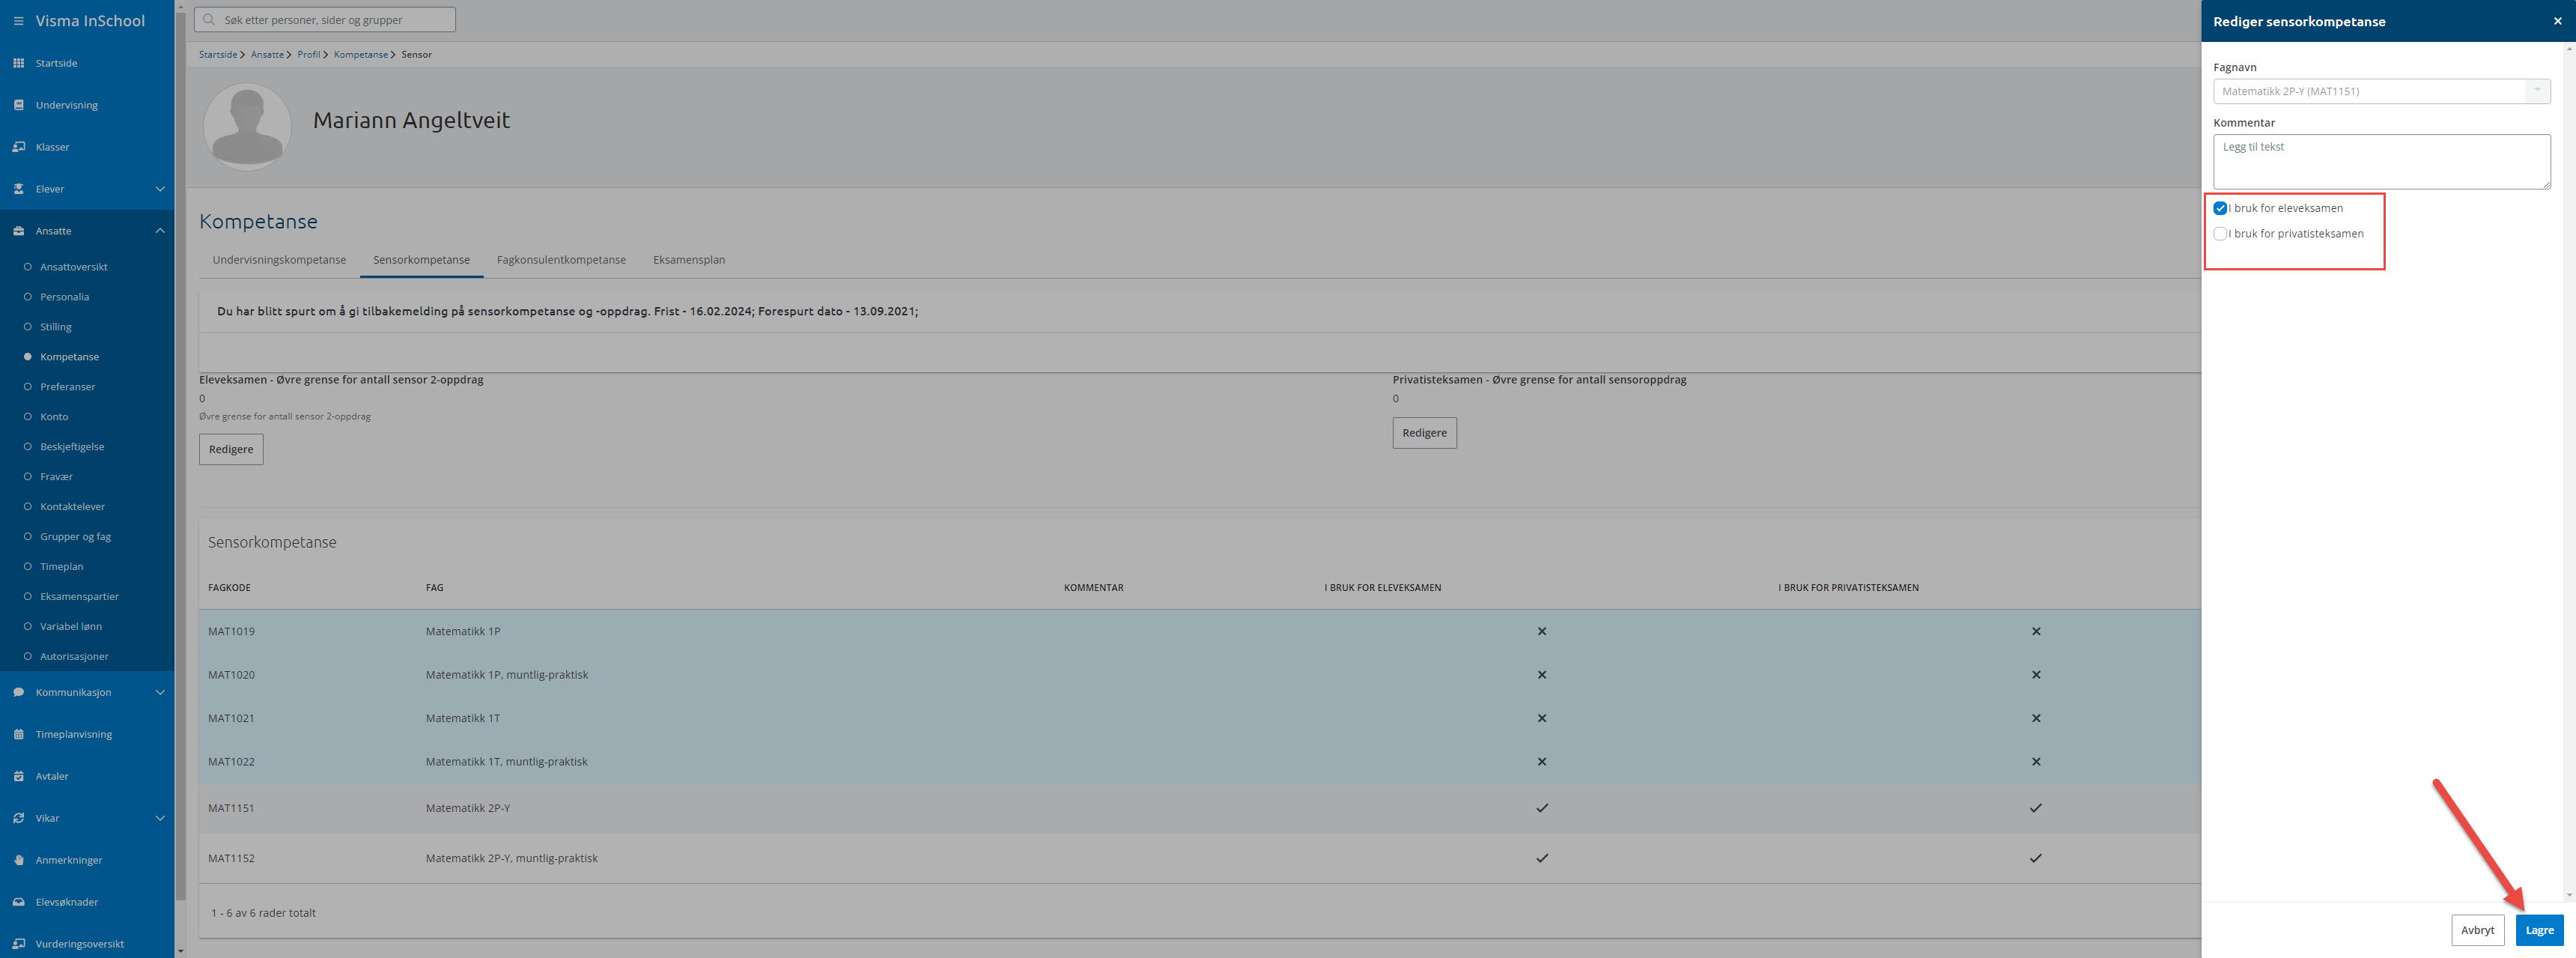The image size is (2576, 958).
Task: Click the search magnifier icon
Action: [209, 20]
